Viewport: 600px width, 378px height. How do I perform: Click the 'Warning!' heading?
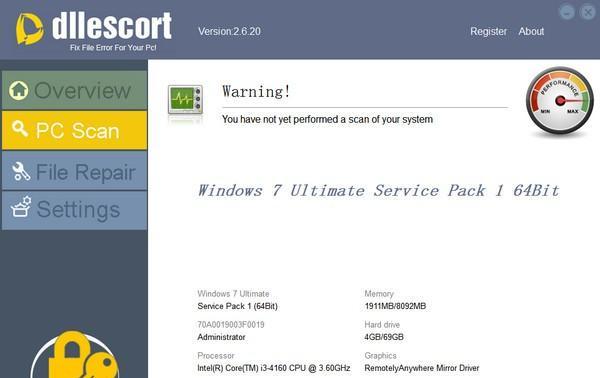coord(256,91)
